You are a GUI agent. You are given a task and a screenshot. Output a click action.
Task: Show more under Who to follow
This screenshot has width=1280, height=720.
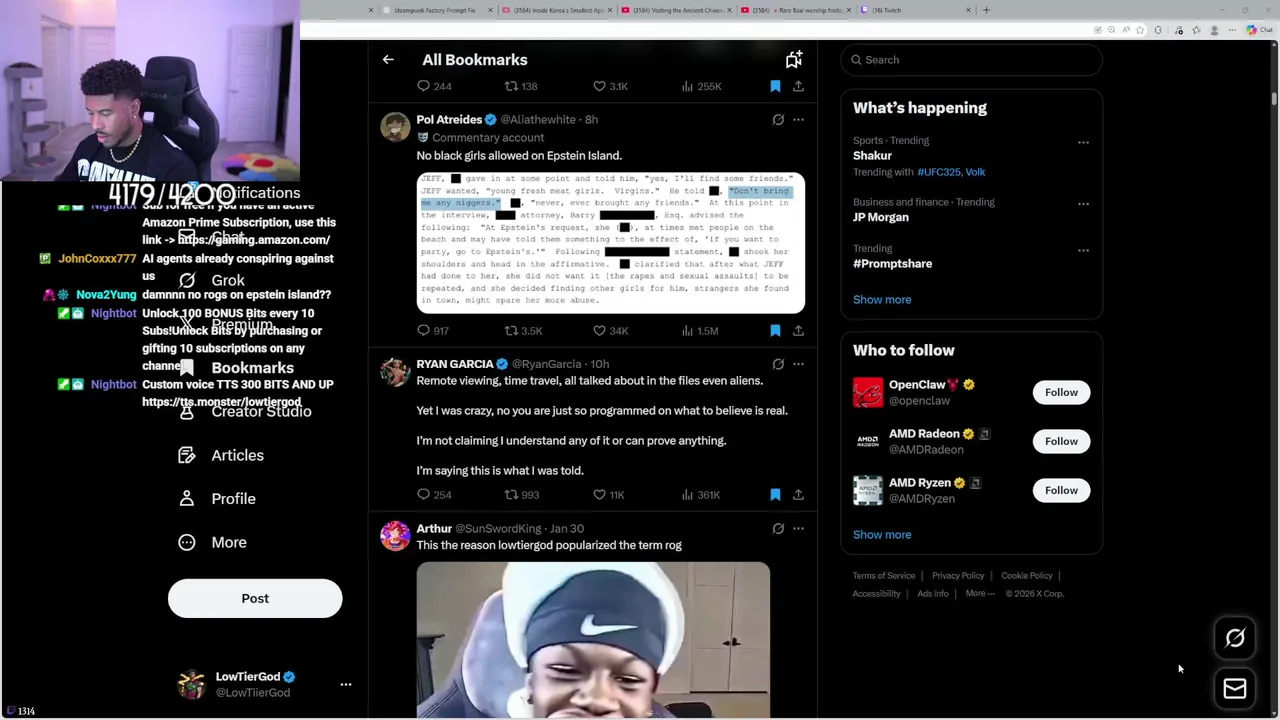point(882,535)
